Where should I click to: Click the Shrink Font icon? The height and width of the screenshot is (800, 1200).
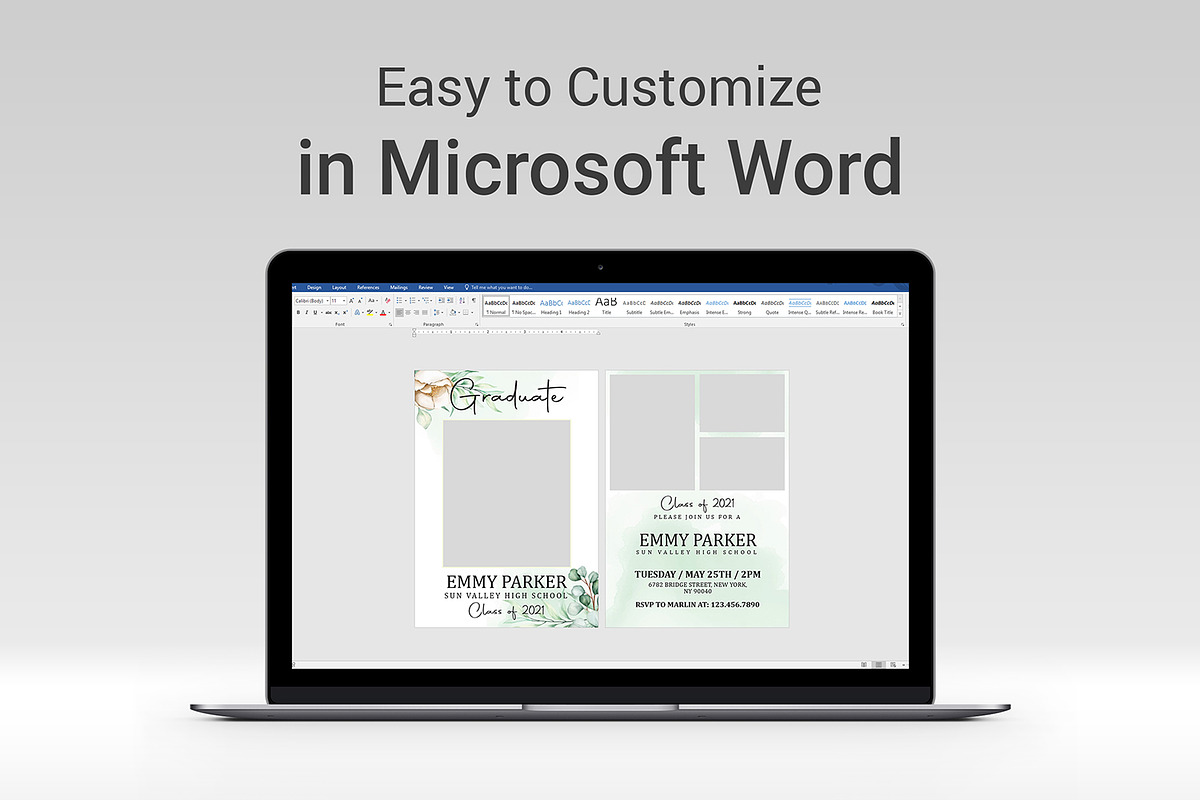click(x=360, y=301)
